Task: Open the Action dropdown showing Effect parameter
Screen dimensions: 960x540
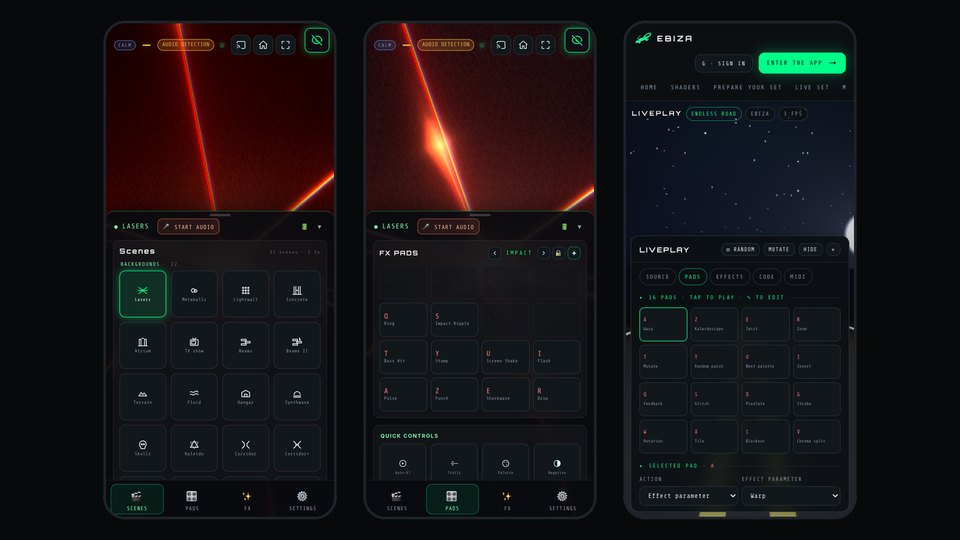Action: coord(688,496)
